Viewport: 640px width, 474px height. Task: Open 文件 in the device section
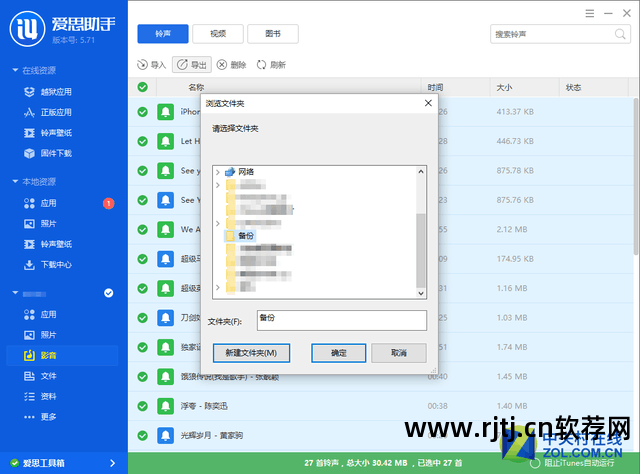[x=40, y=376]
